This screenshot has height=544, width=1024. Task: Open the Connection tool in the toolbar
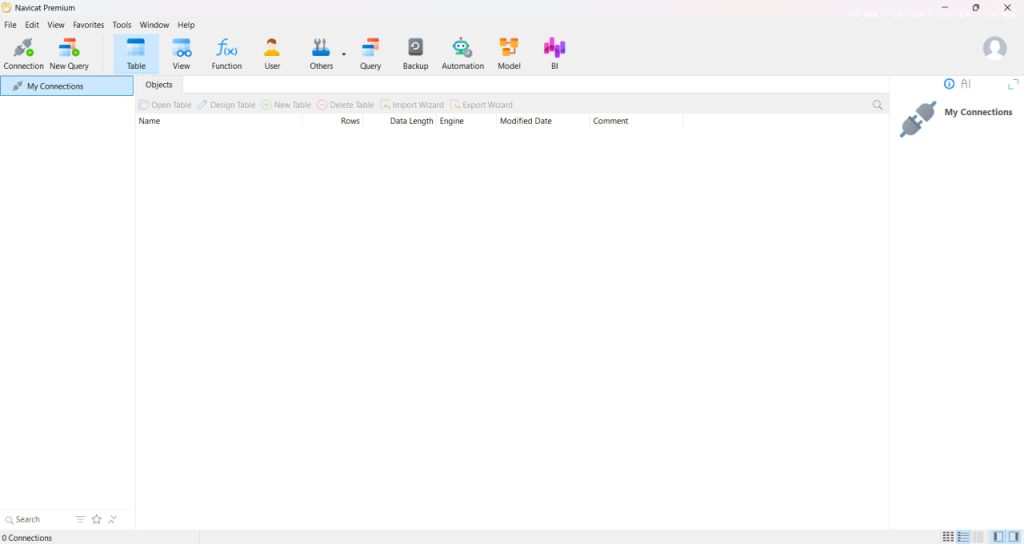(24, 54)
